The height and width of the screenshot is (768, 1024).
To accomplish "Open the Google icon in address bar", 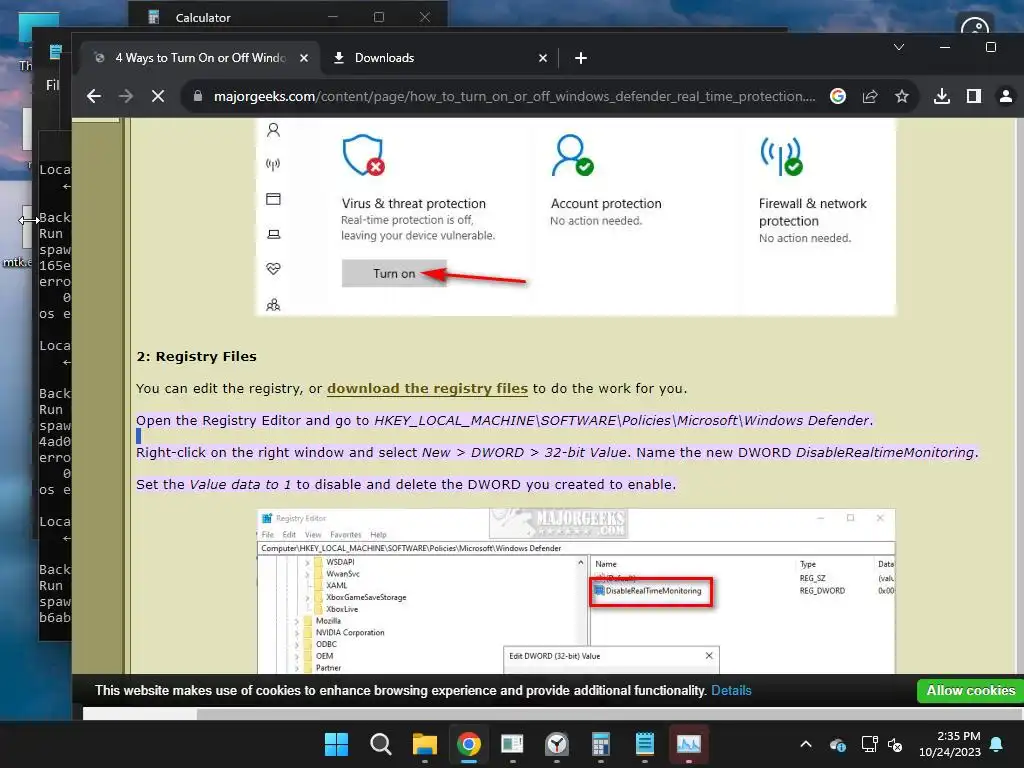I will pyautogui.click(x=838, y=97).
